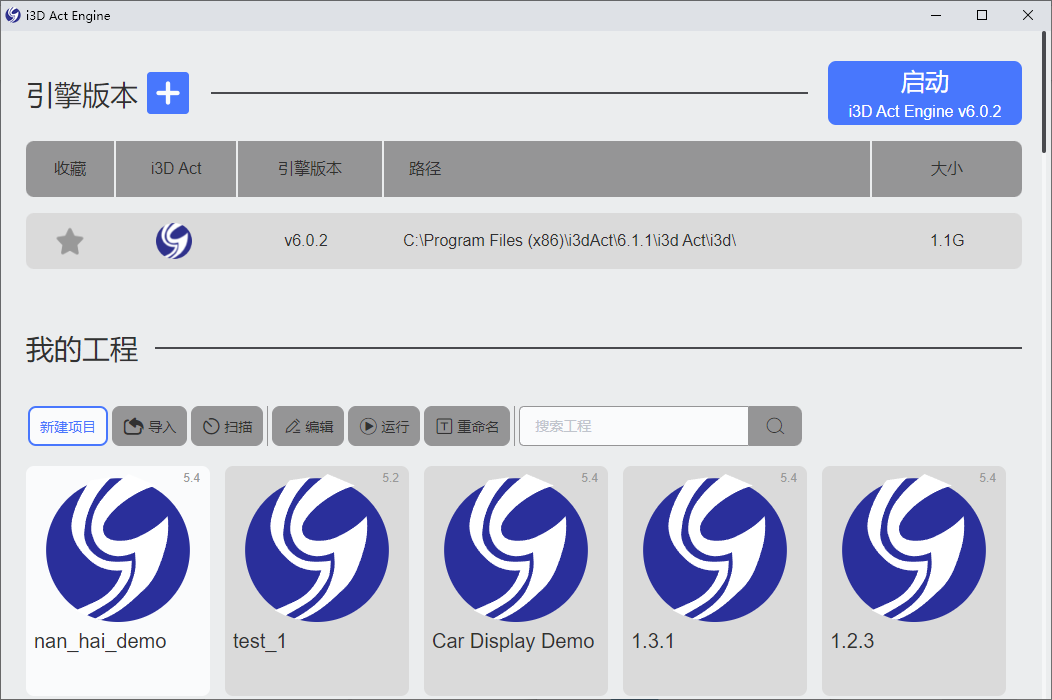This screenshot has width=1052, height=700.
Task: Click the i3D Act Engine title bar icon
Action: tap(13, 15)
